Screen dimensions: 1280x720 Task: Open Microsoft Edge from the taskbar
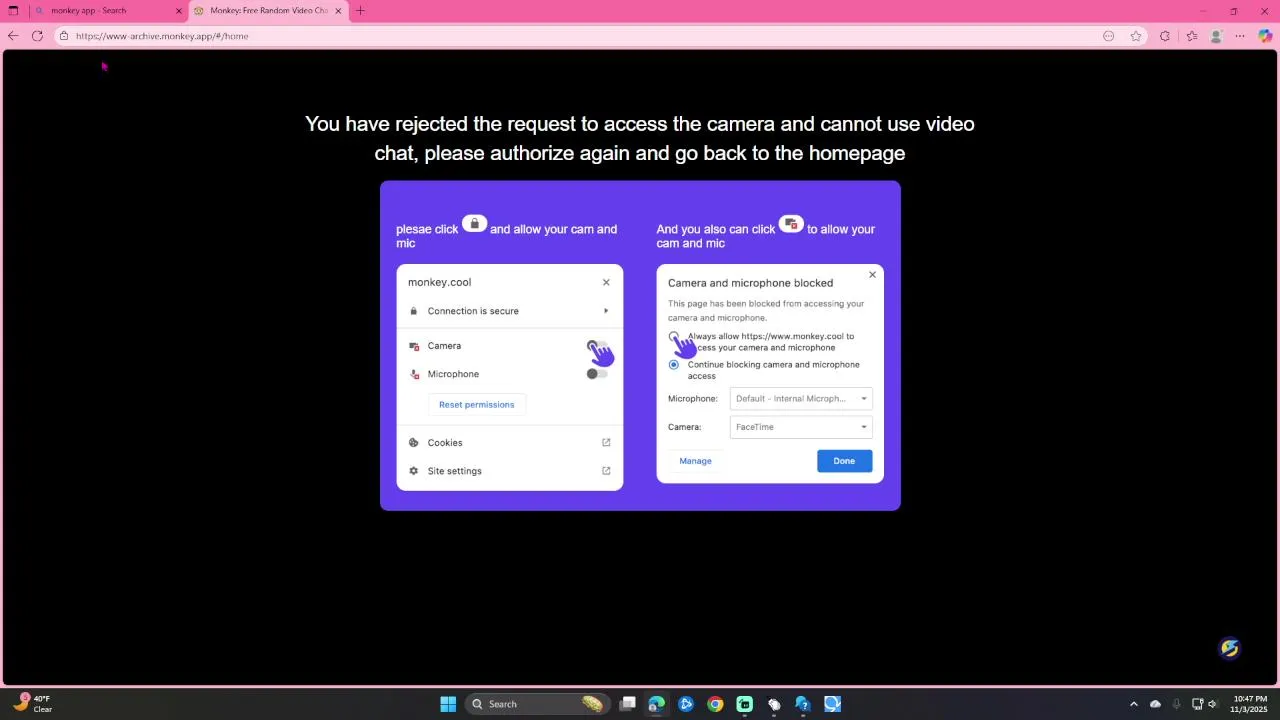[x=657, y=704]
